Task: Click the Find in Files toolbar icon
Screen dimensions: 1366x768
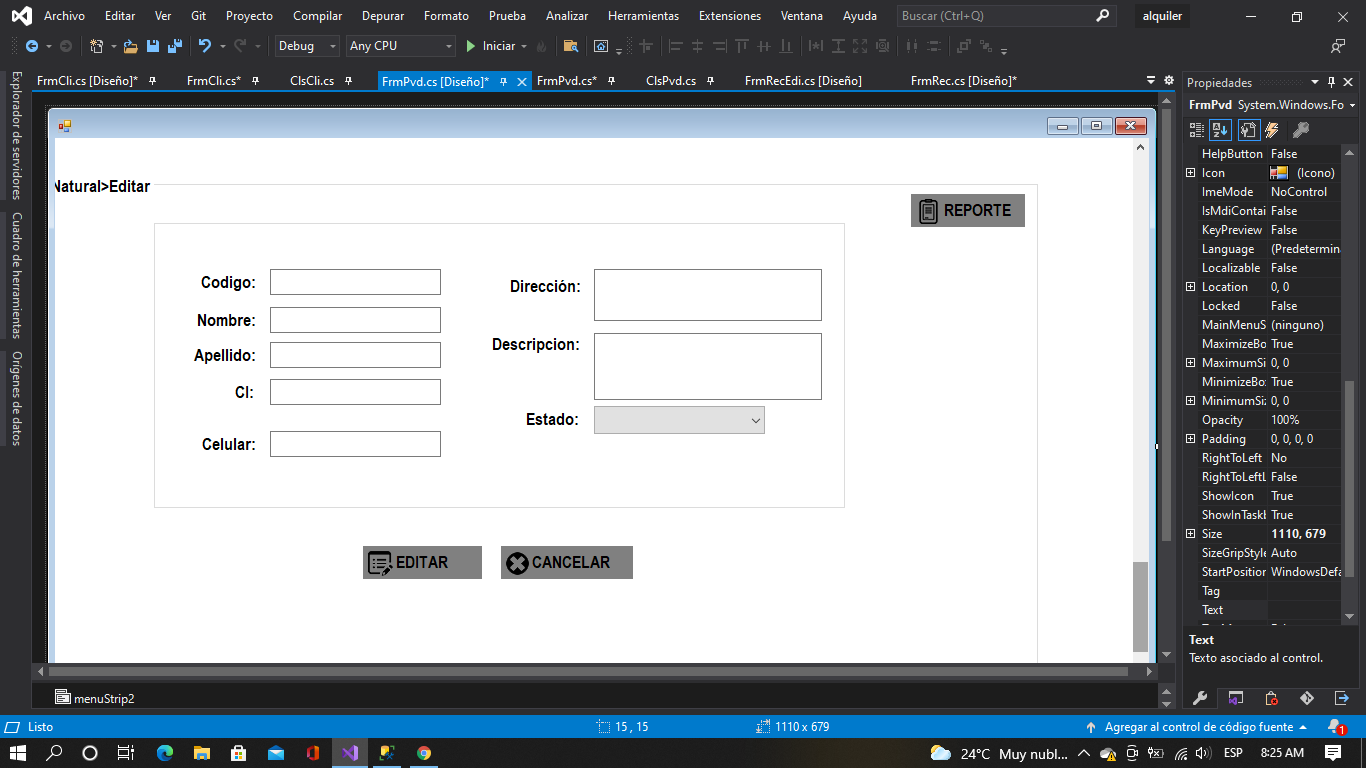Action: pyautogui.click(x=571, y=46)
